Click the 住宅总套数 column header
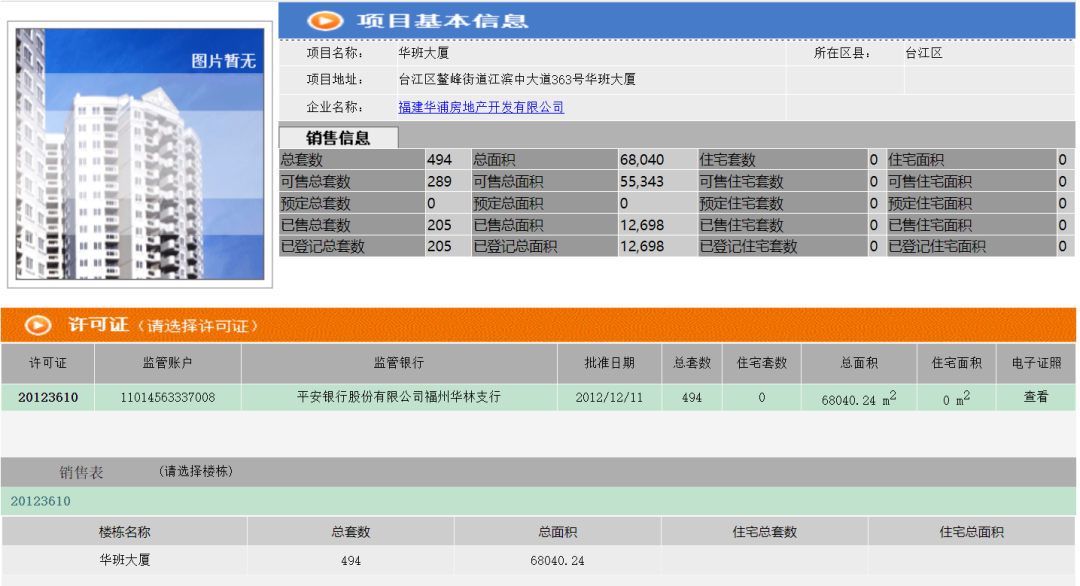This screenshot has height=586, width=1080. pyautogui.click(x=765, y=532)
